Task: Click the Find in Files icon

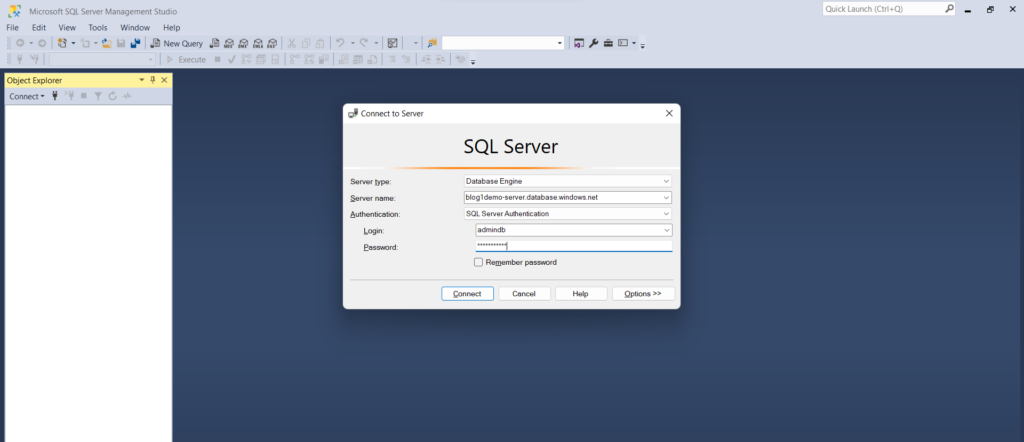Action: (432, 44)
